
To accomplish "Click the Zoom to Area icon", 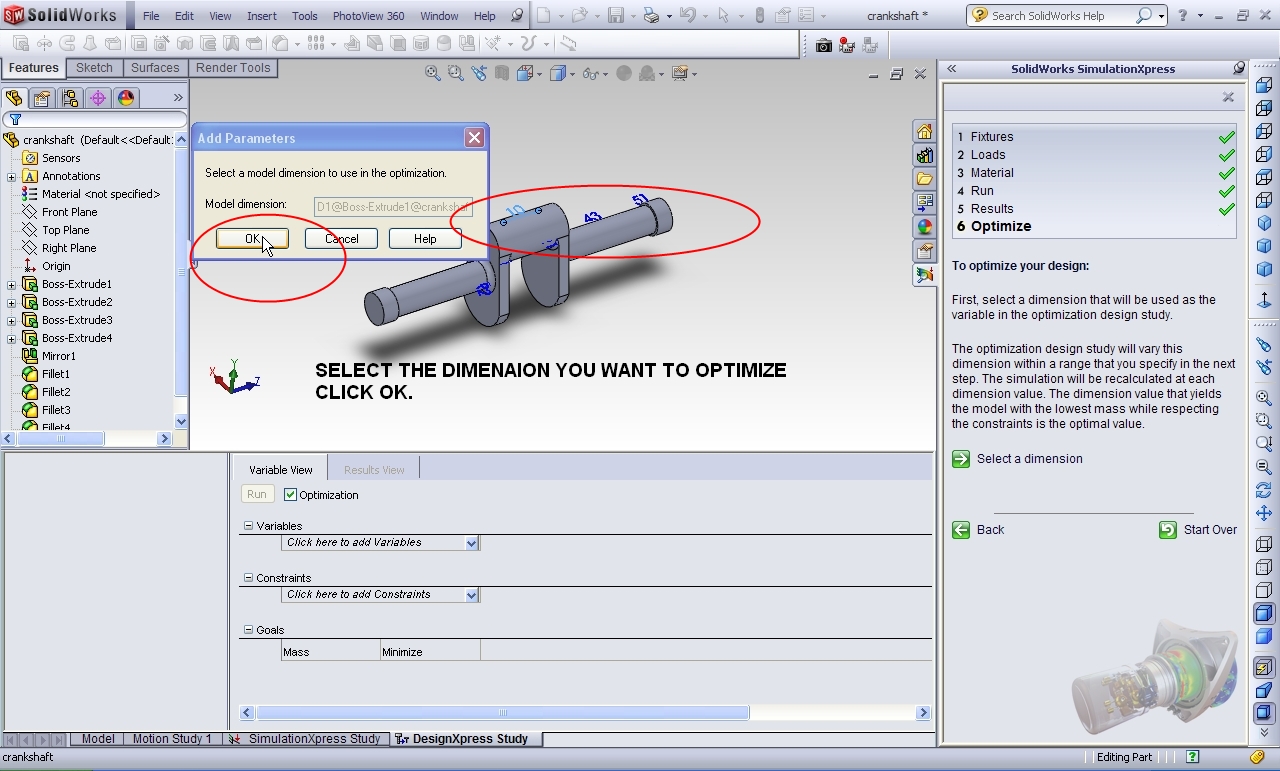I will coord(456,73).
